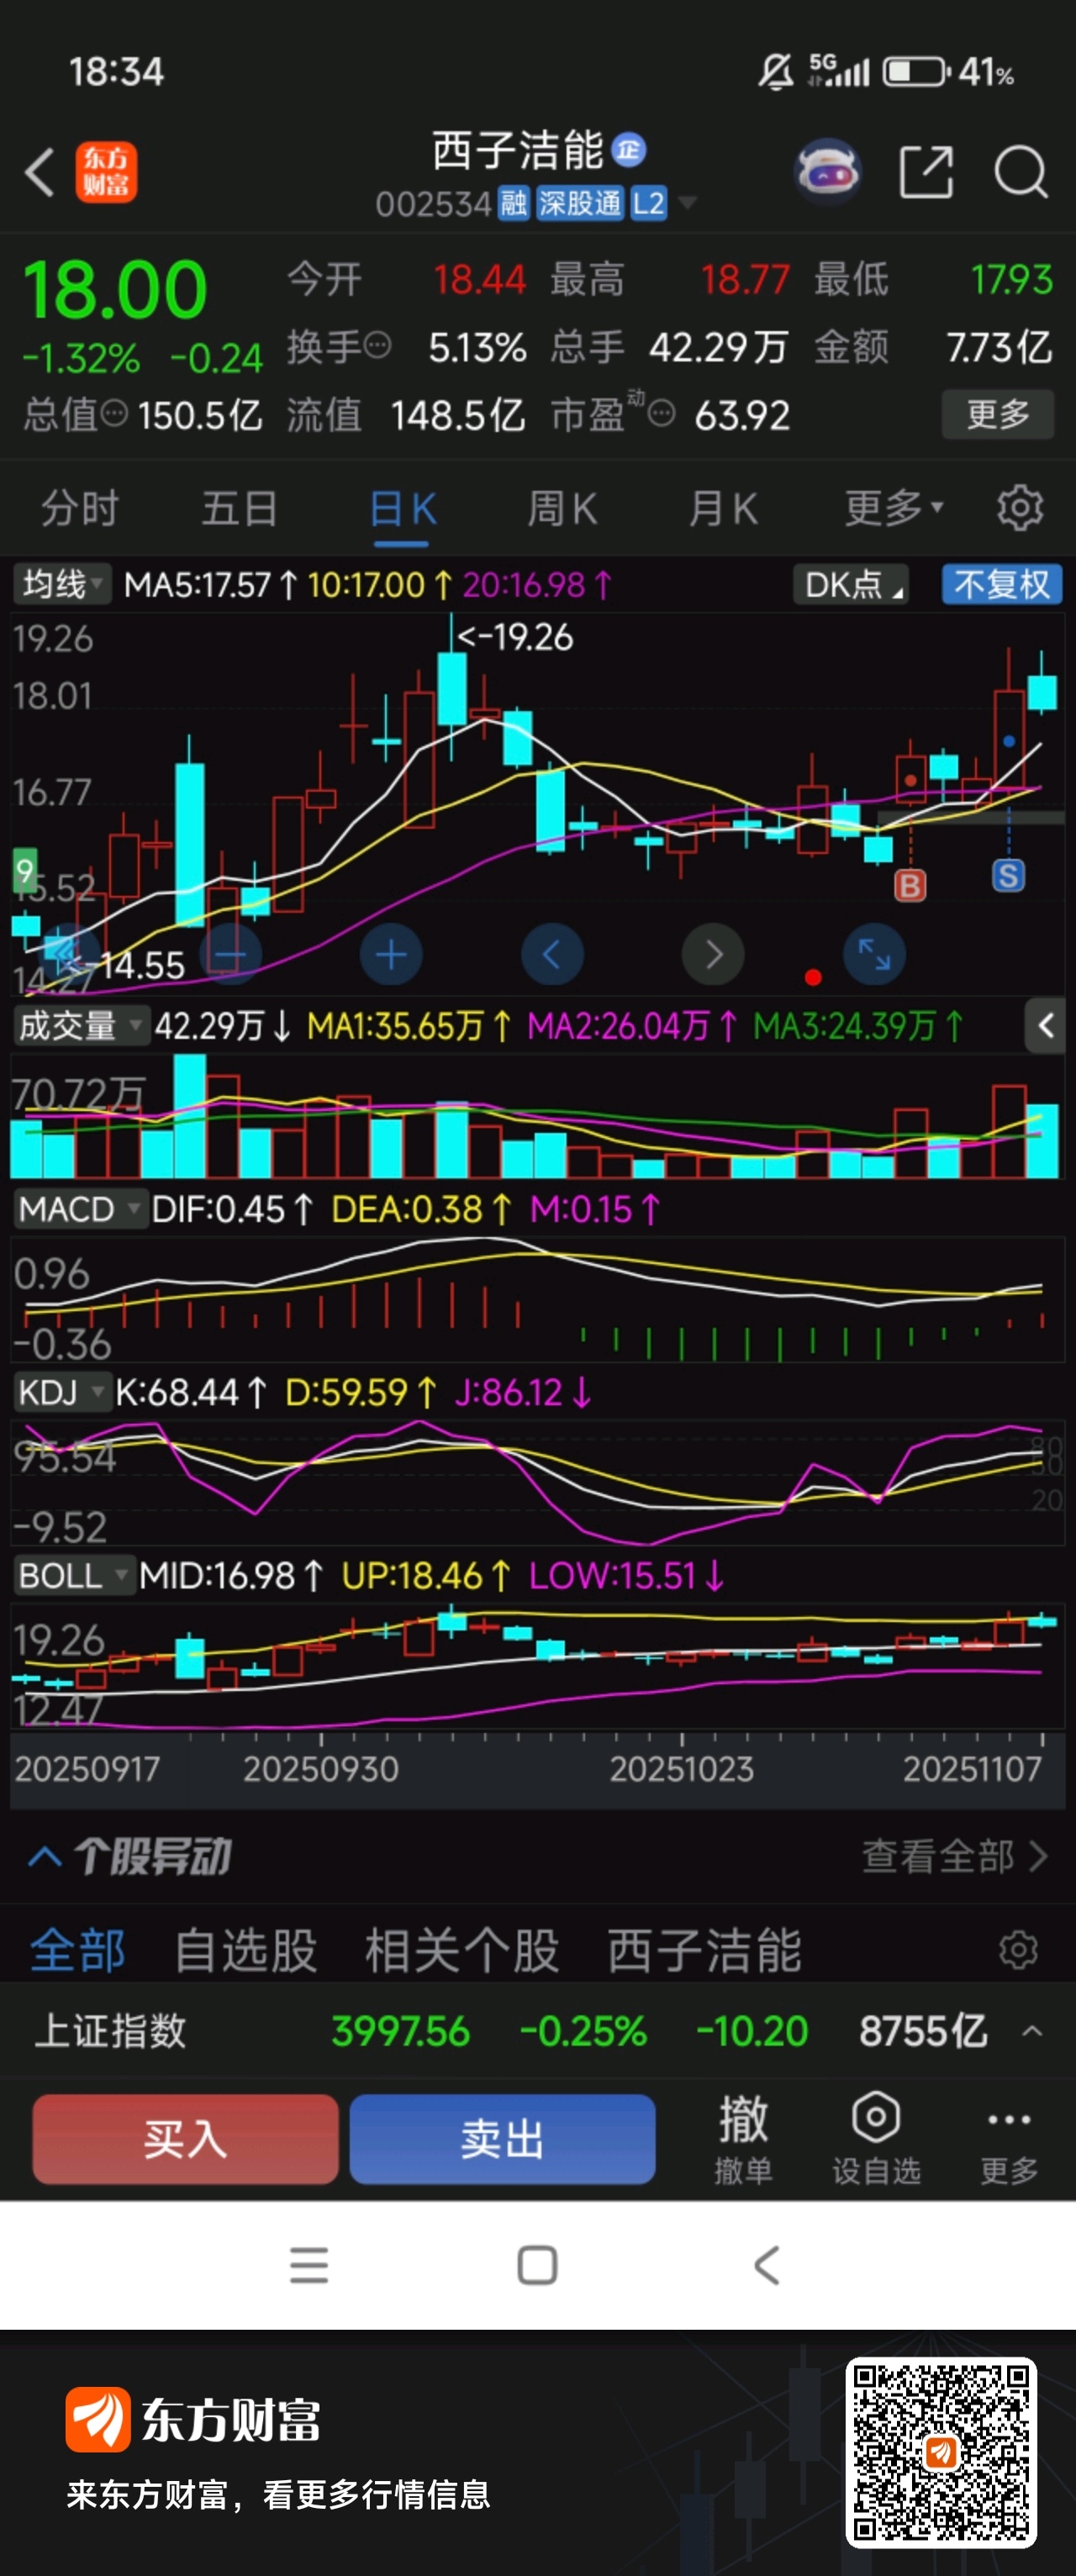
Task: Open the search magnifier icon
Action: [1020, 172]
